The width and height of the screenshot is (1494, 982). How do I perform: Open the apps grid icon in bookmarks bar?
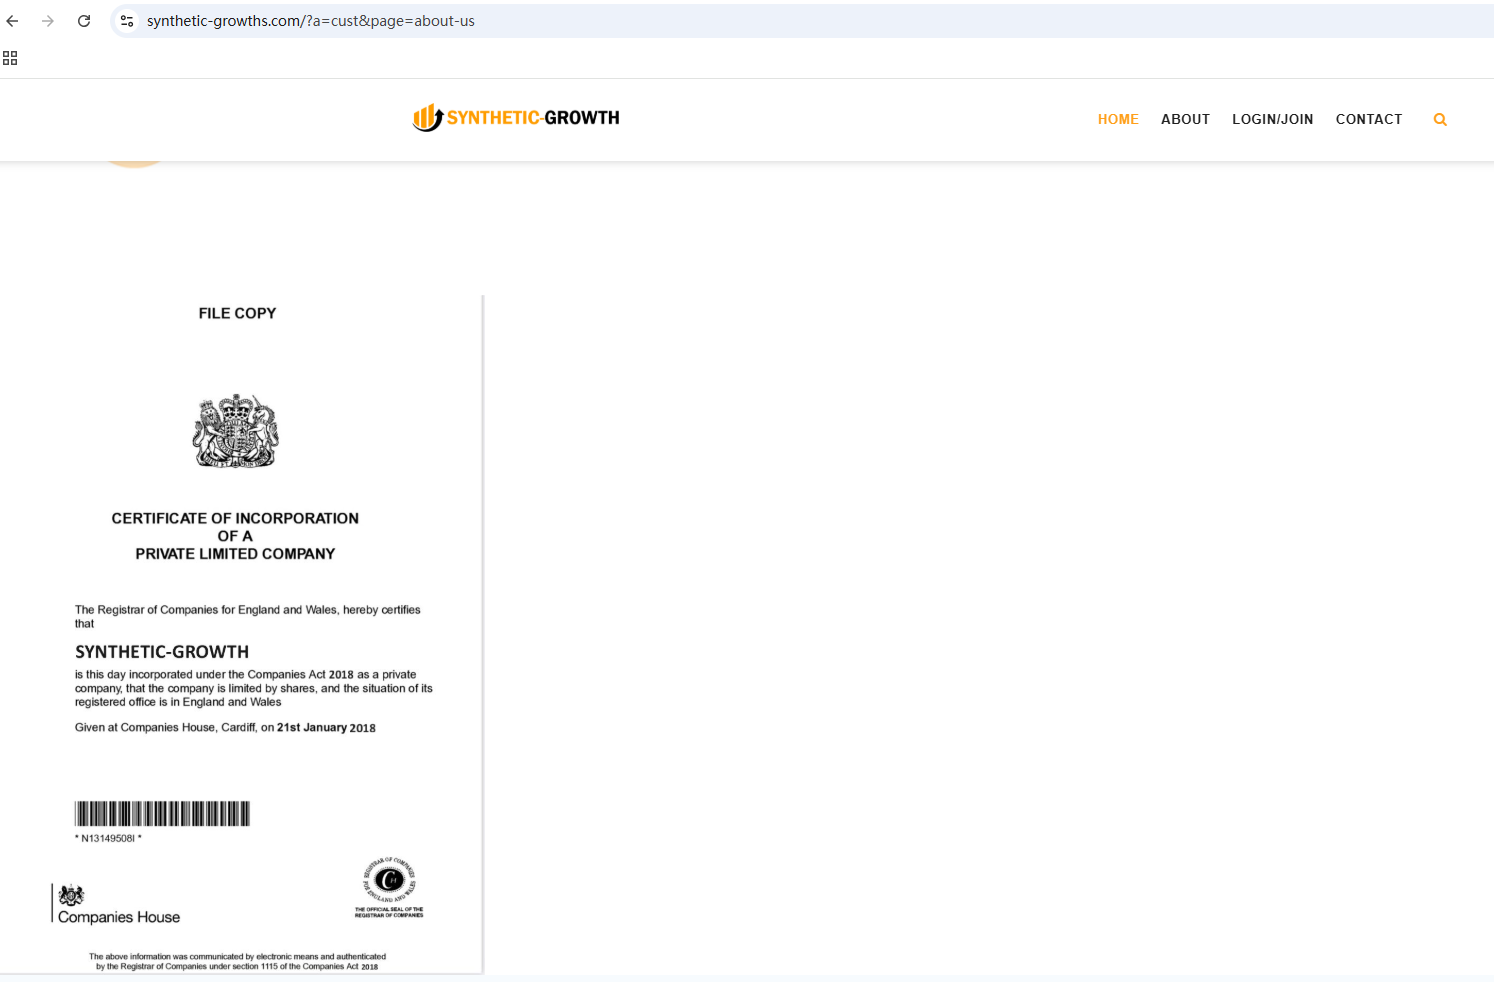coord(10,58)
